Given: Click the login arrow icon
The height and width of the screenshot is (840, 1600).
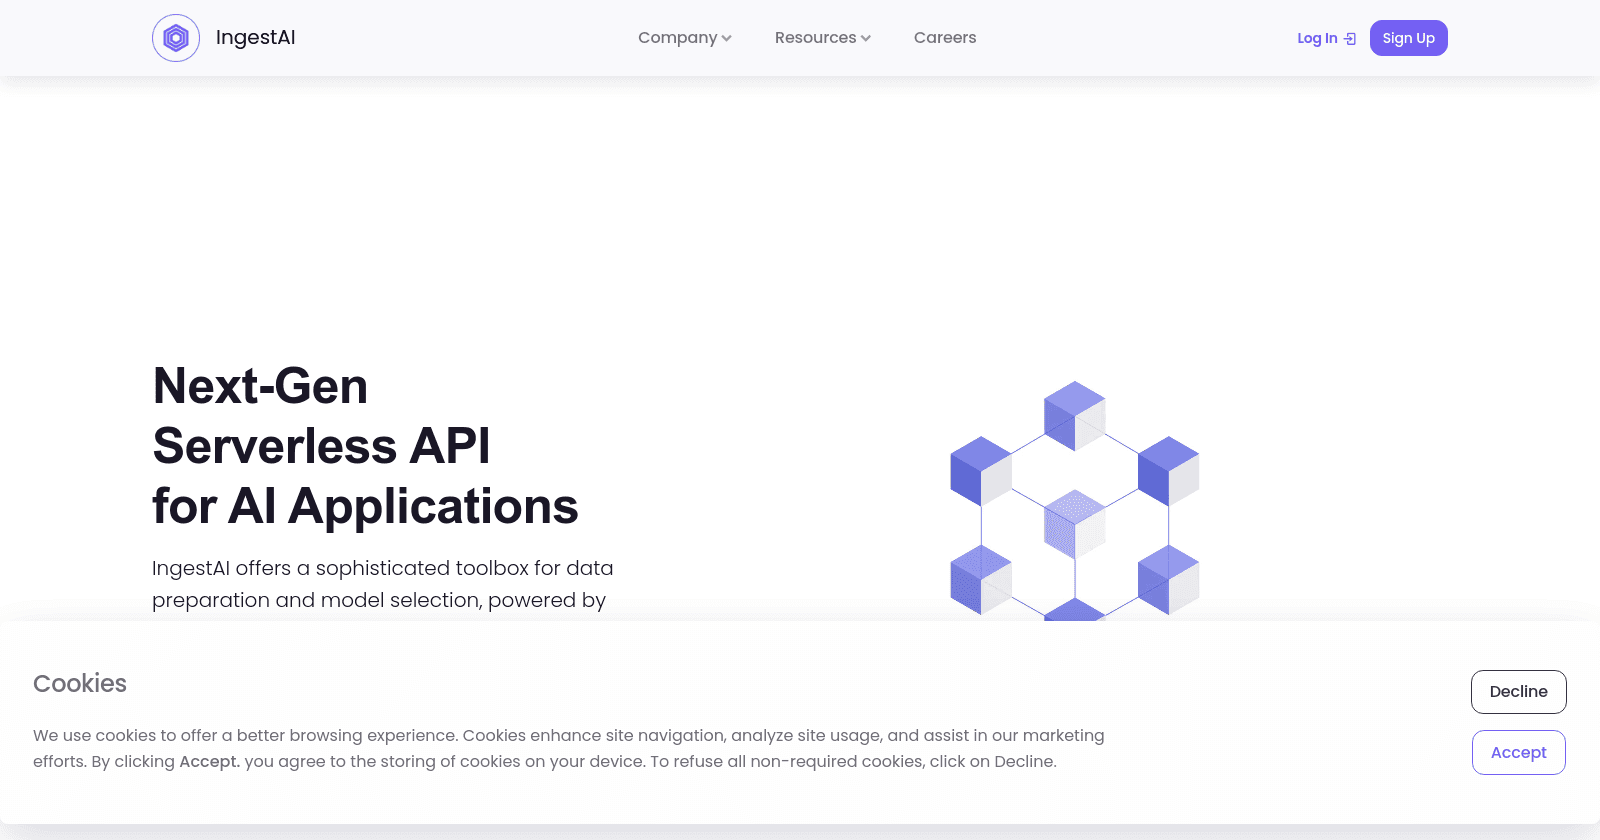Looking at the screenshot, I should click(1350, 39).
